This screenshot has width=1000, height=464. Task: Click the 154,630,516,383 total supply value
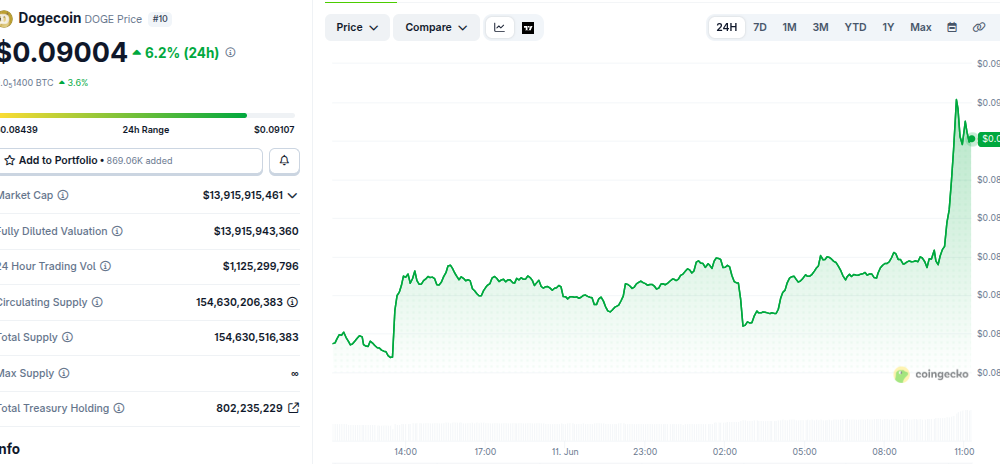(x=256, y=337)
